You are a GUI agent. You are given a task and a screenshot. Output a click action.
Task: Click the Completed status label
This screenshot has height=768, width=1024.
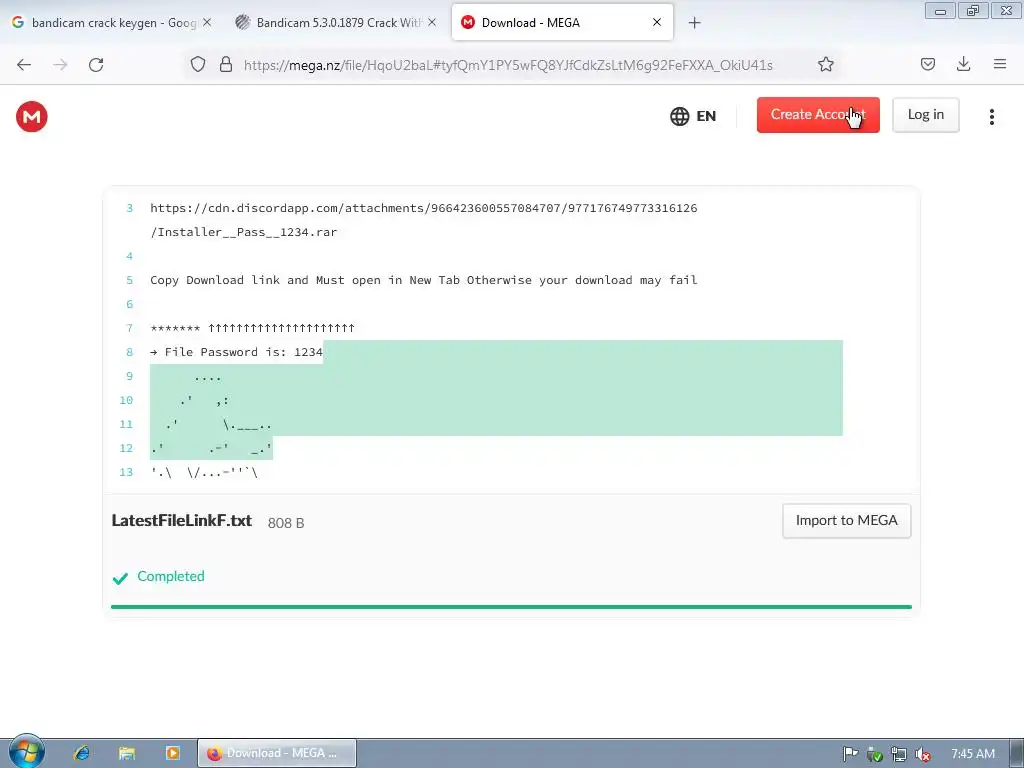[170, 576]
